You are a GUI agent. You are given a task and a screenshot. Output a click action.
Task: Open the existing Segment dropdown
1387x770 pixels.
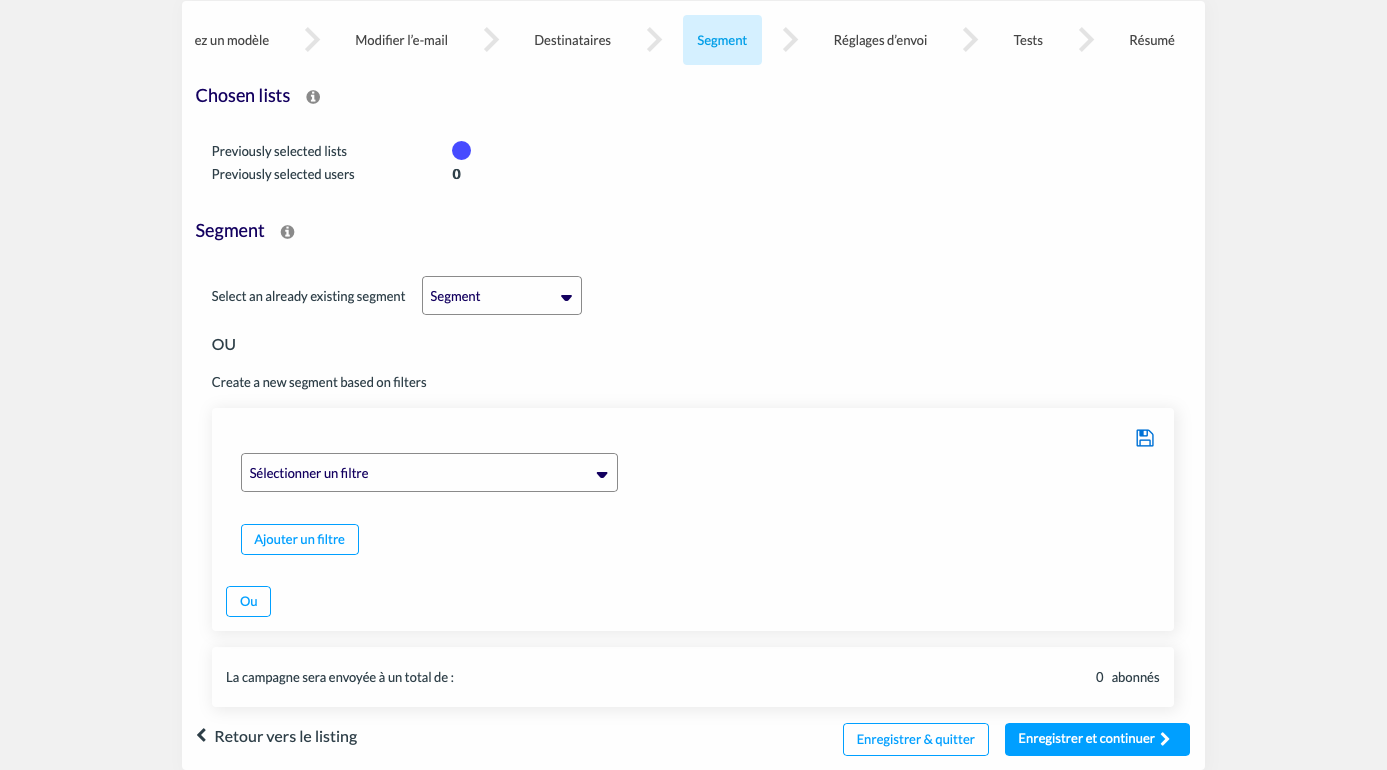501,296
